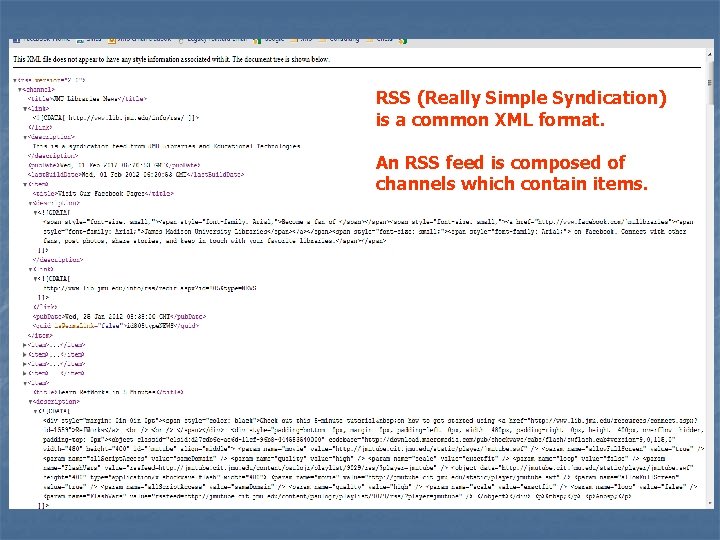Viewport: 720px width, 540px height.
Task: Collapse the root rss element
Action: pyautogui.click(x=15, y=80)
